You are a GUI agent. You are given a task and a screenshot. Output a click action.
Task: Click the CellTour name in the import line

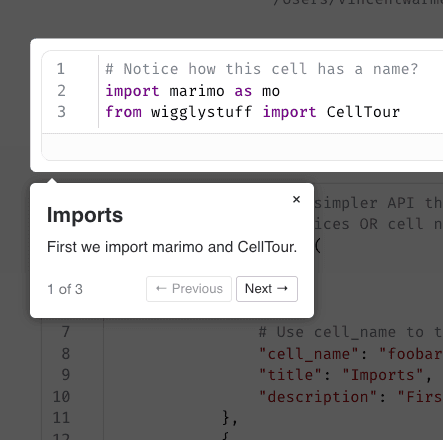tap(363, 112)
